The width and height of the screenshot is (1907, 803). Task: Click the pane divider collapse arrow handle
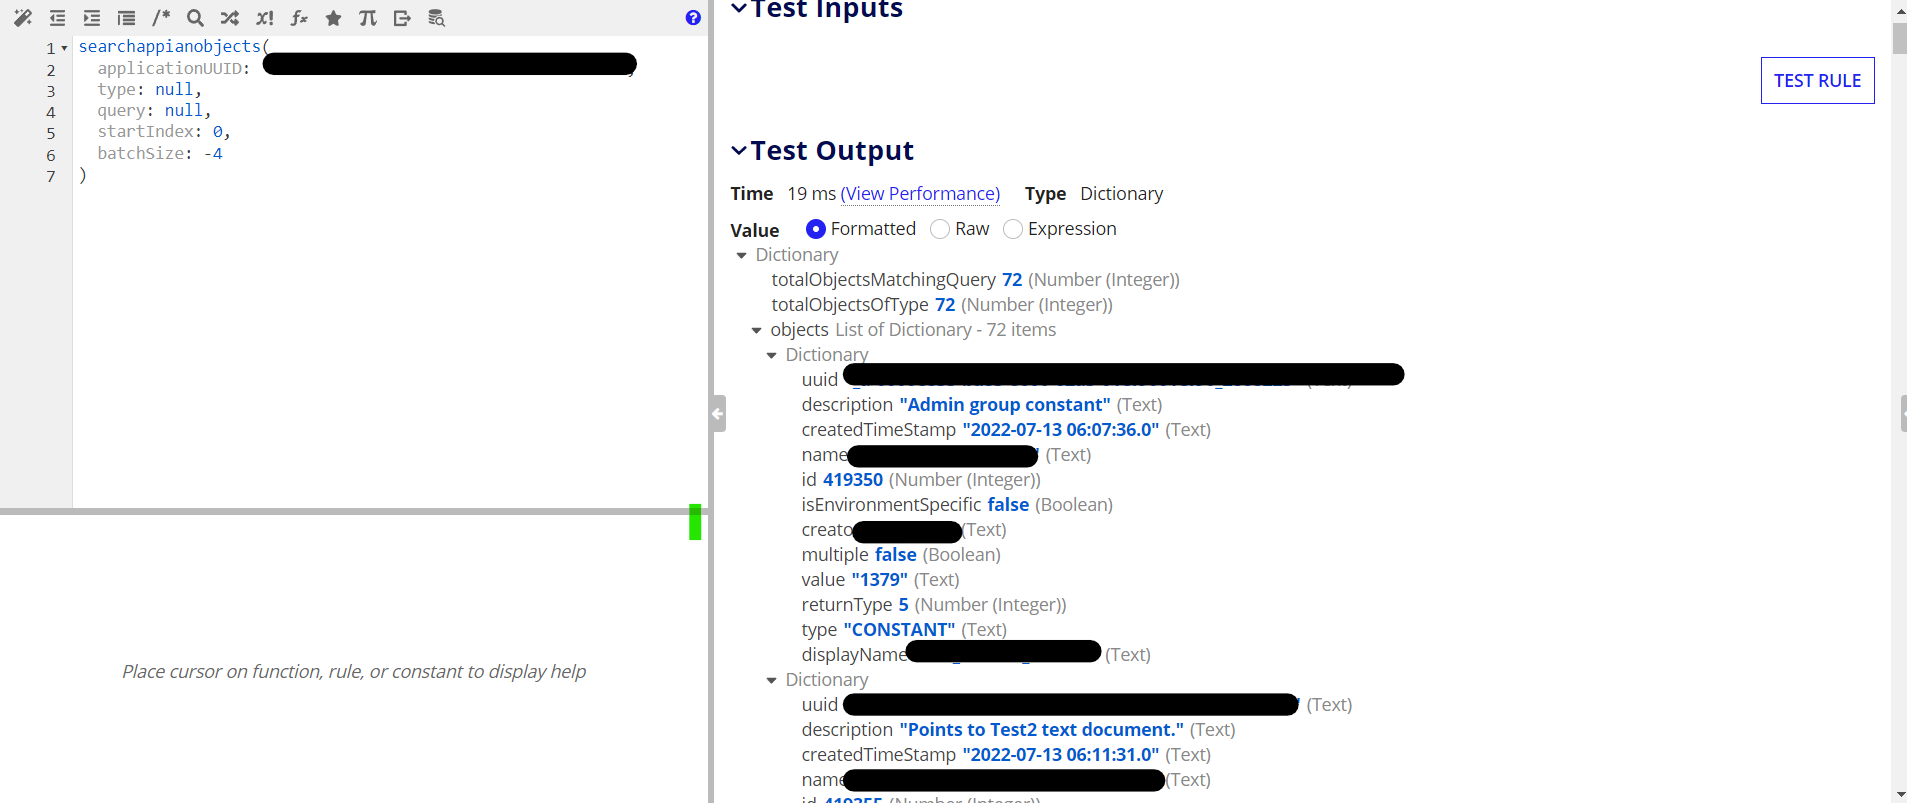[x=719, y=413]
